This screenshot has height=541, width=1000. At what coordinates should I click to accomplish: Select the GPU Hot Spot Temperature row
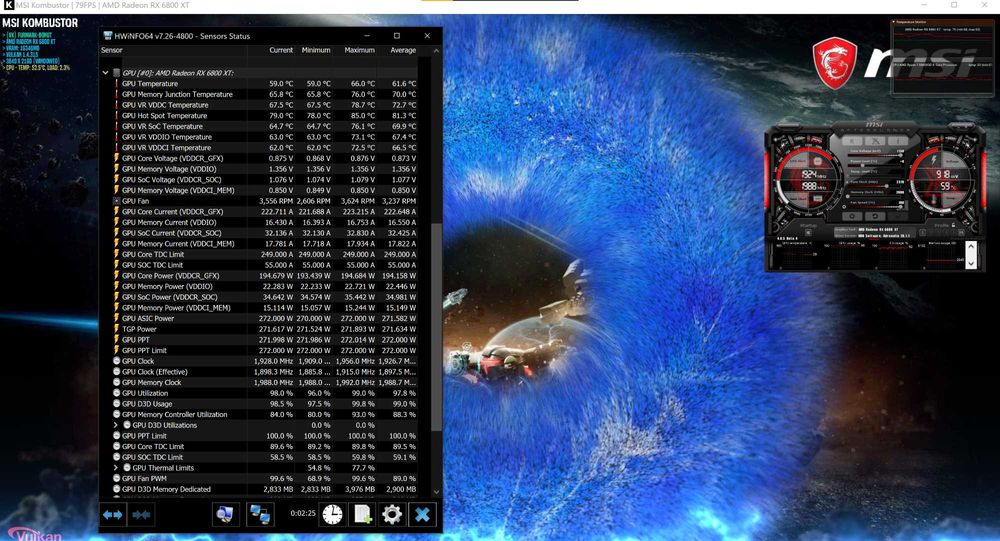pos(265,115)
